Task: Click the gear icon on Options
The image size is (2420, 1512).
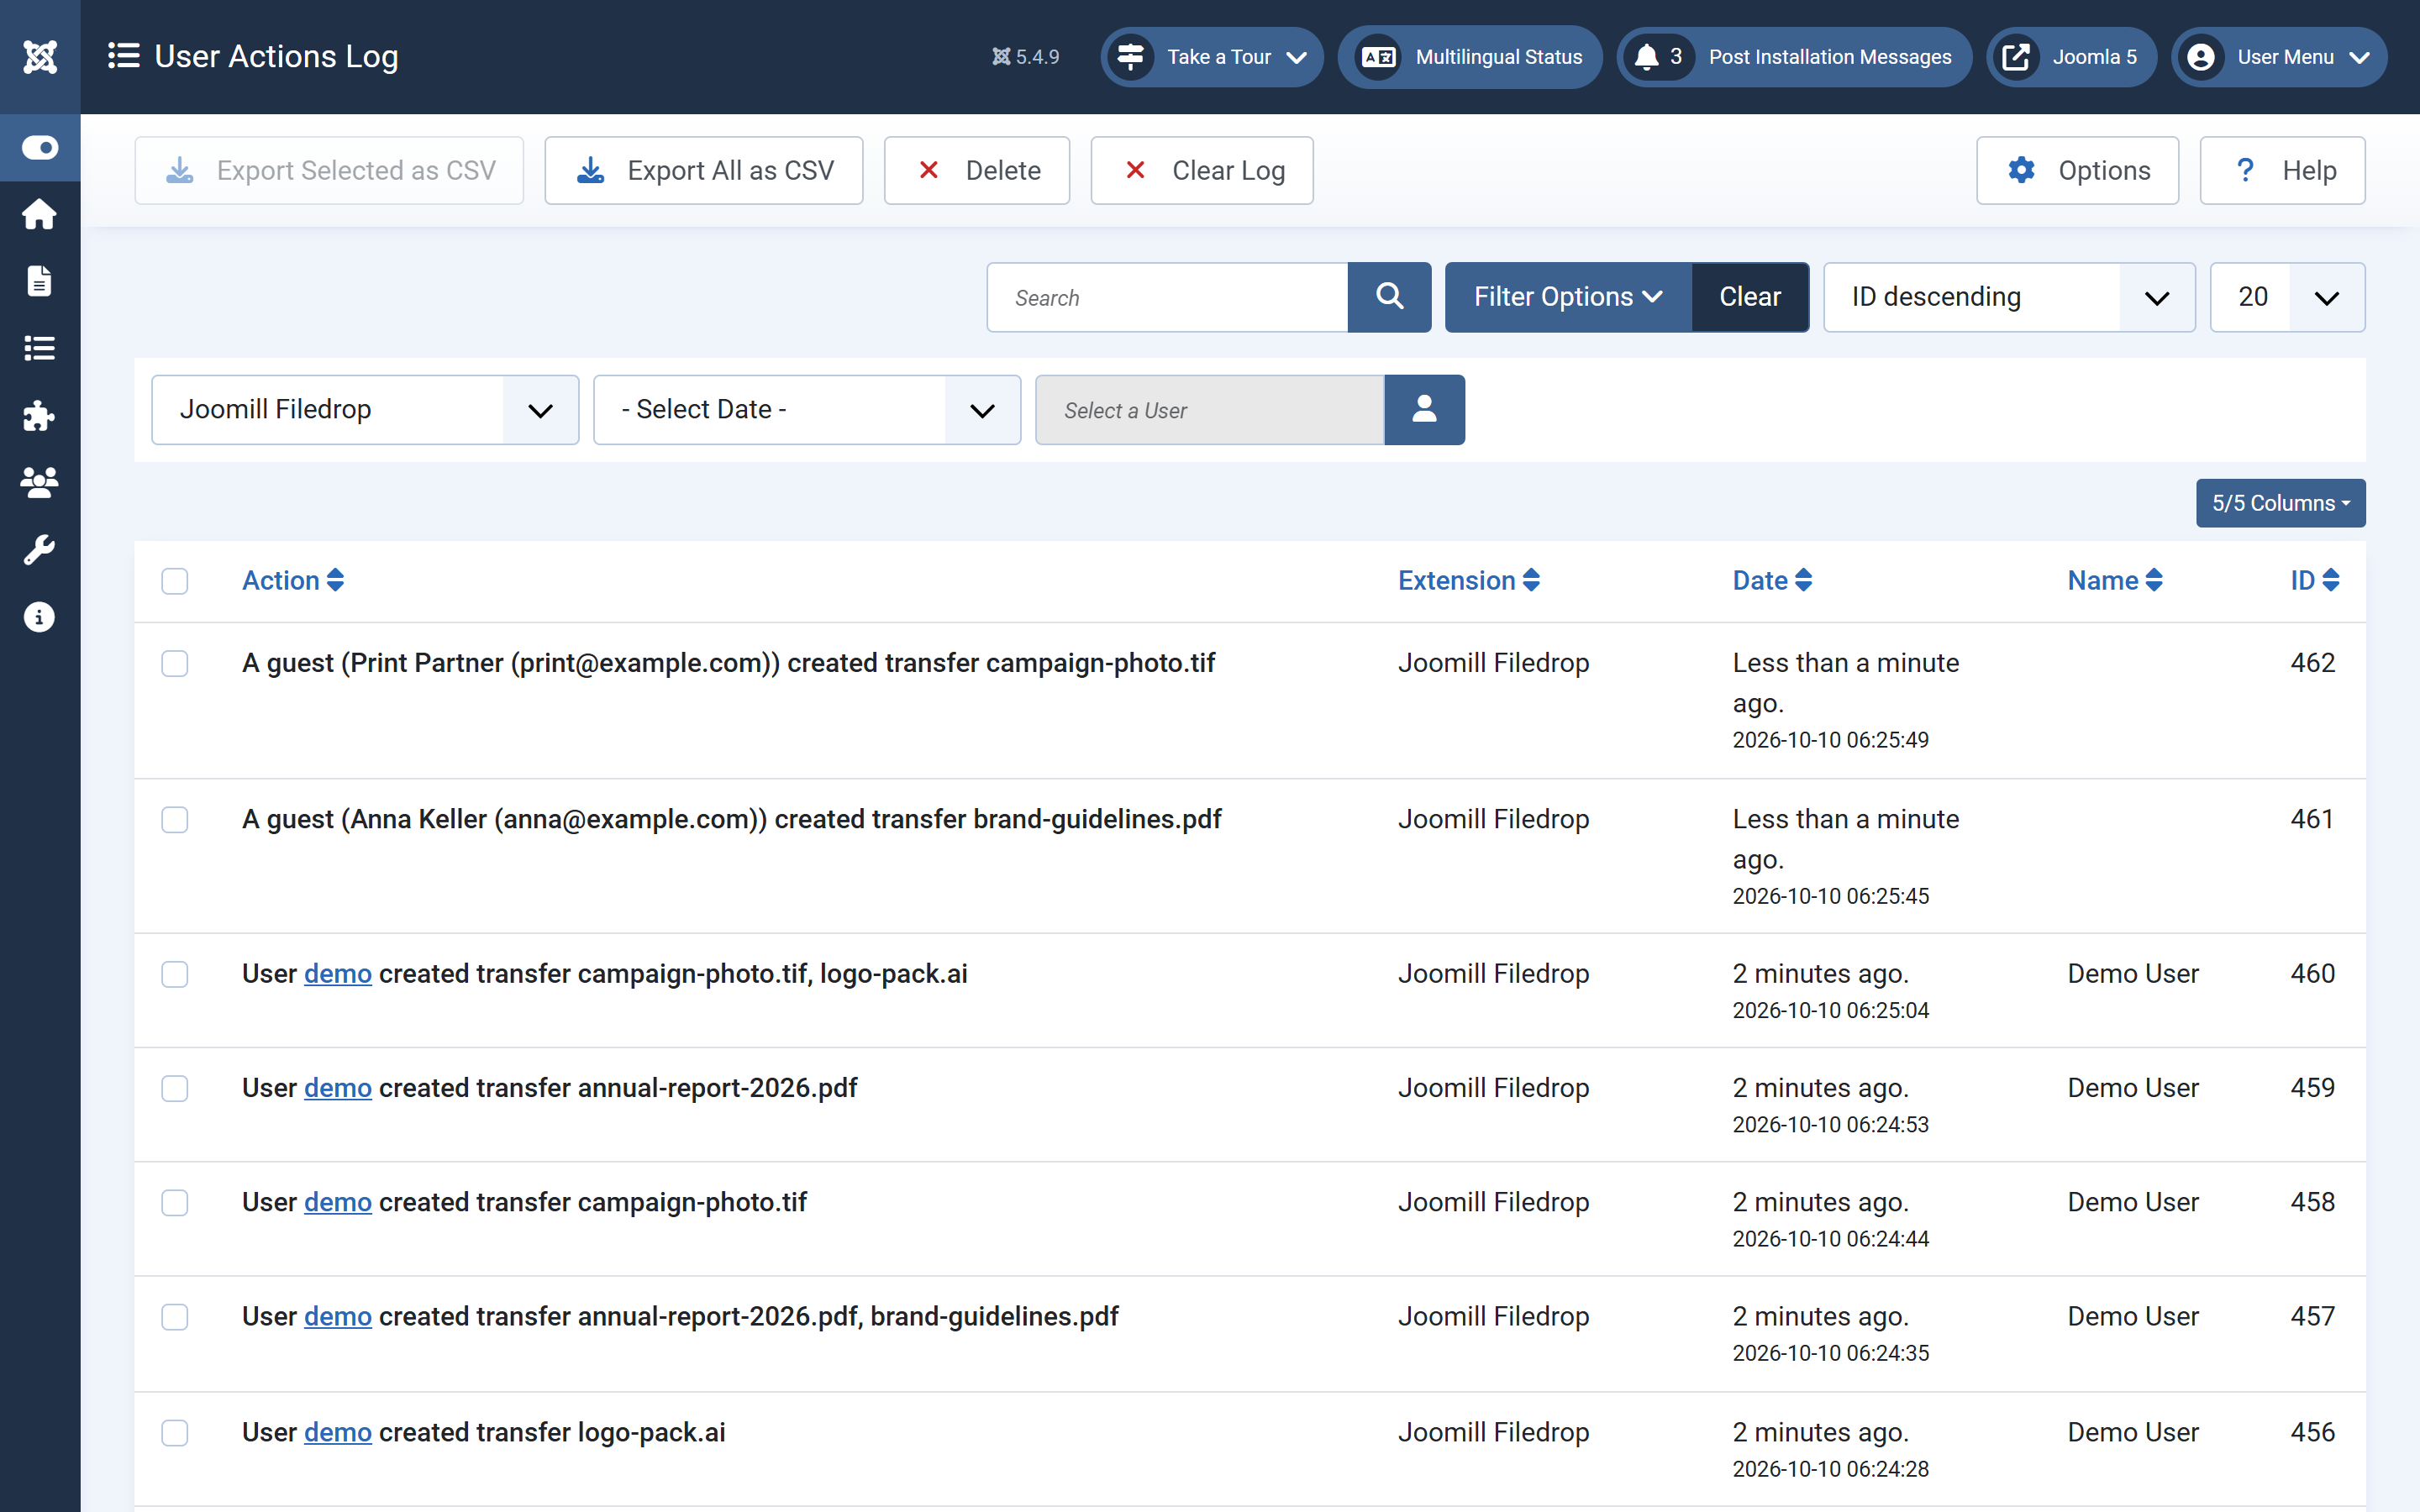Action: coord(2021,170)
